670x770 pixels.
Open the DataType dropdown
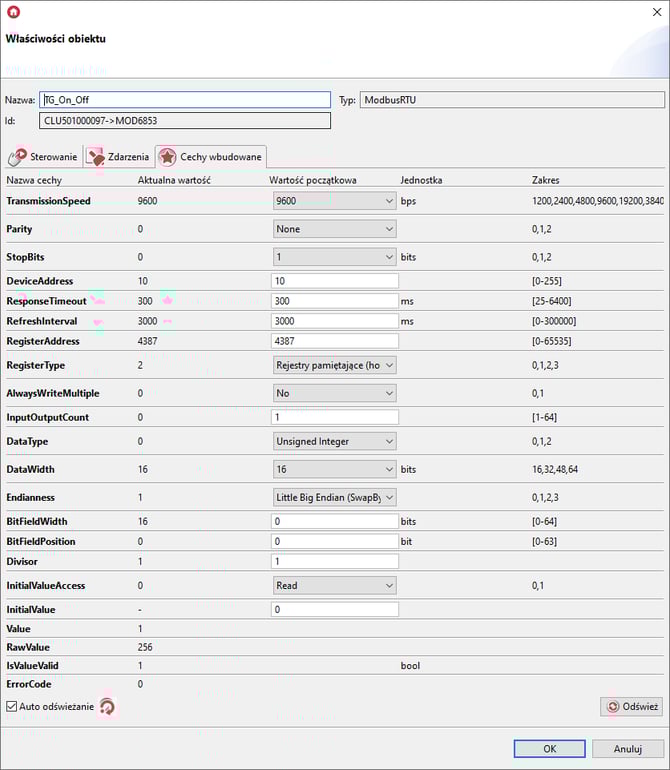tap(335, 441)
